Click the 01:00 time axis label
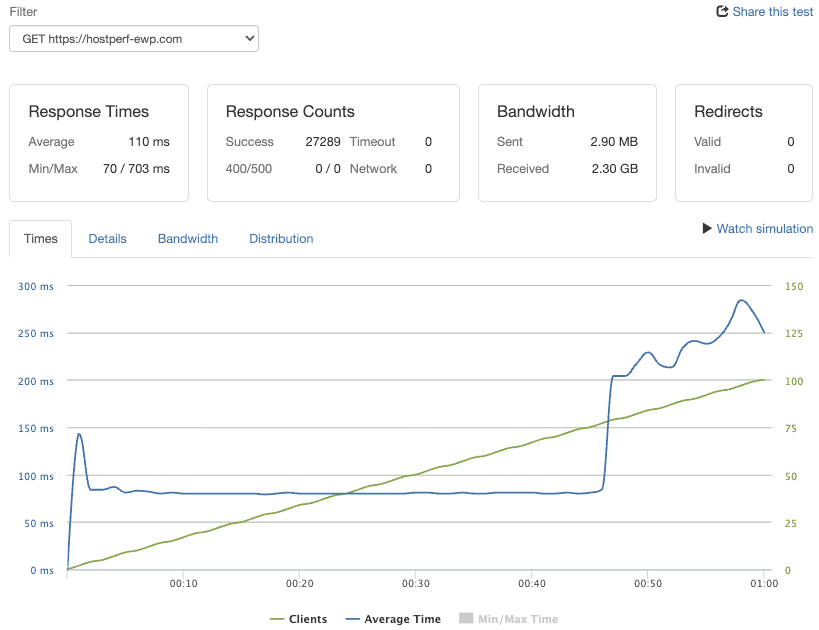The image size is (819, 630). tap(764, 584)
